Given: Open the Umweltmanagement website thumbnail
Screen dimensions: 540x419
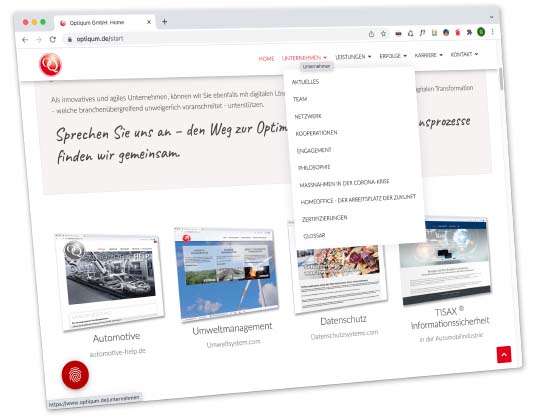Looking at the screenshot, I should (x=226, y=274).
